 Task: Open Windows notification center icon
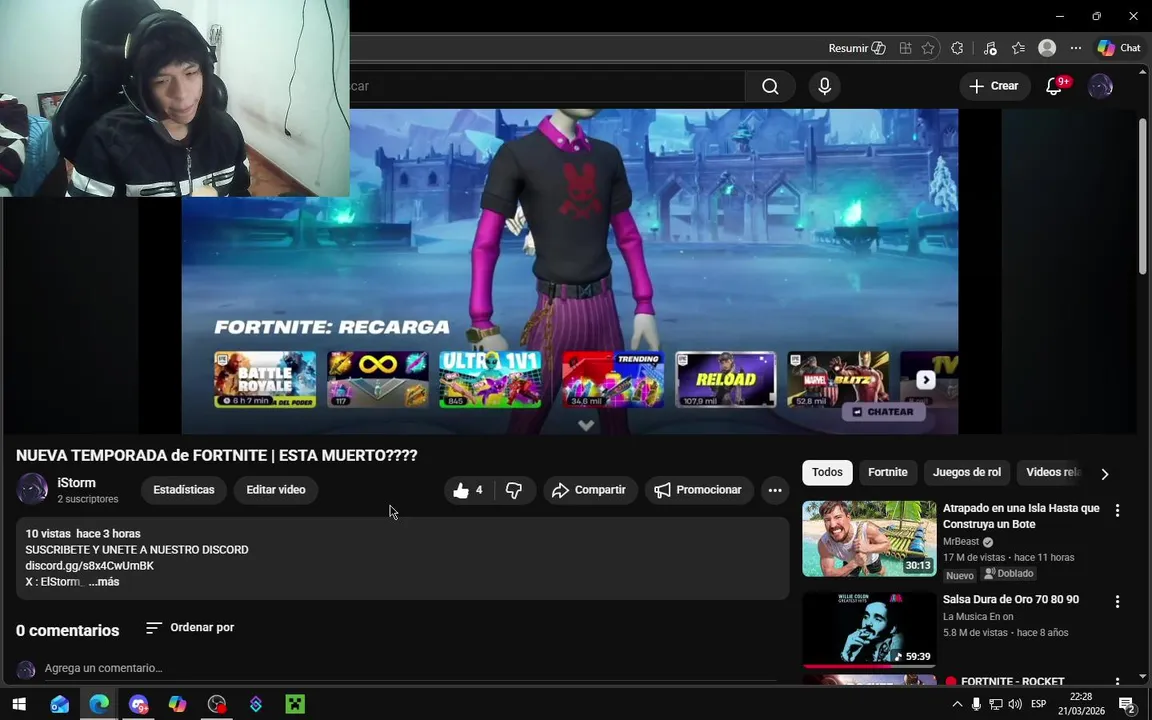1129,705
